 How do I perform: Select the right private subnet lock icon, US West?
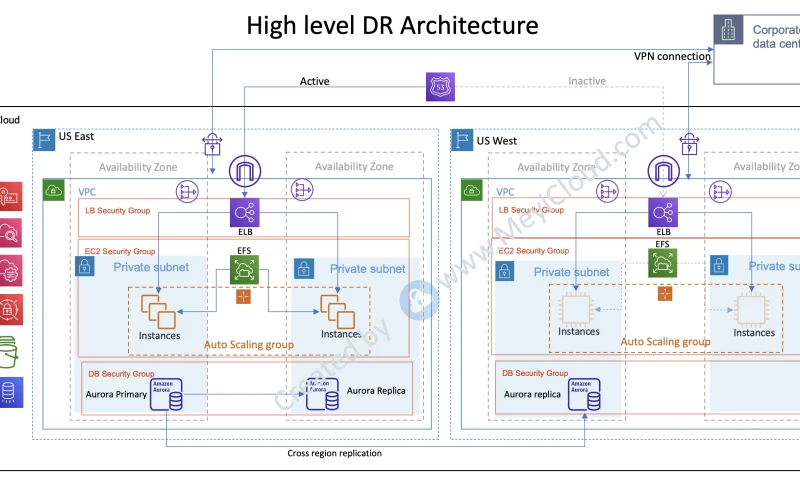click(719, 265)
